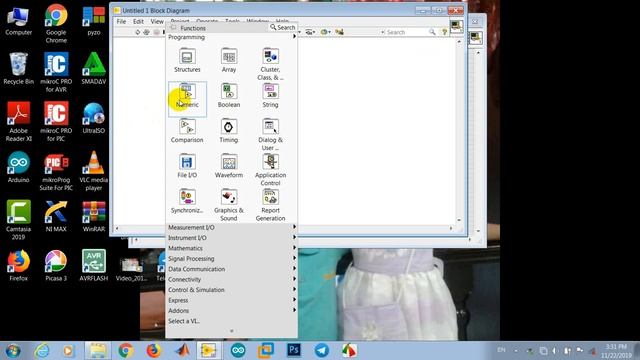
Task: Click the magnifier icon beside toolbar search
Action: 432,32
